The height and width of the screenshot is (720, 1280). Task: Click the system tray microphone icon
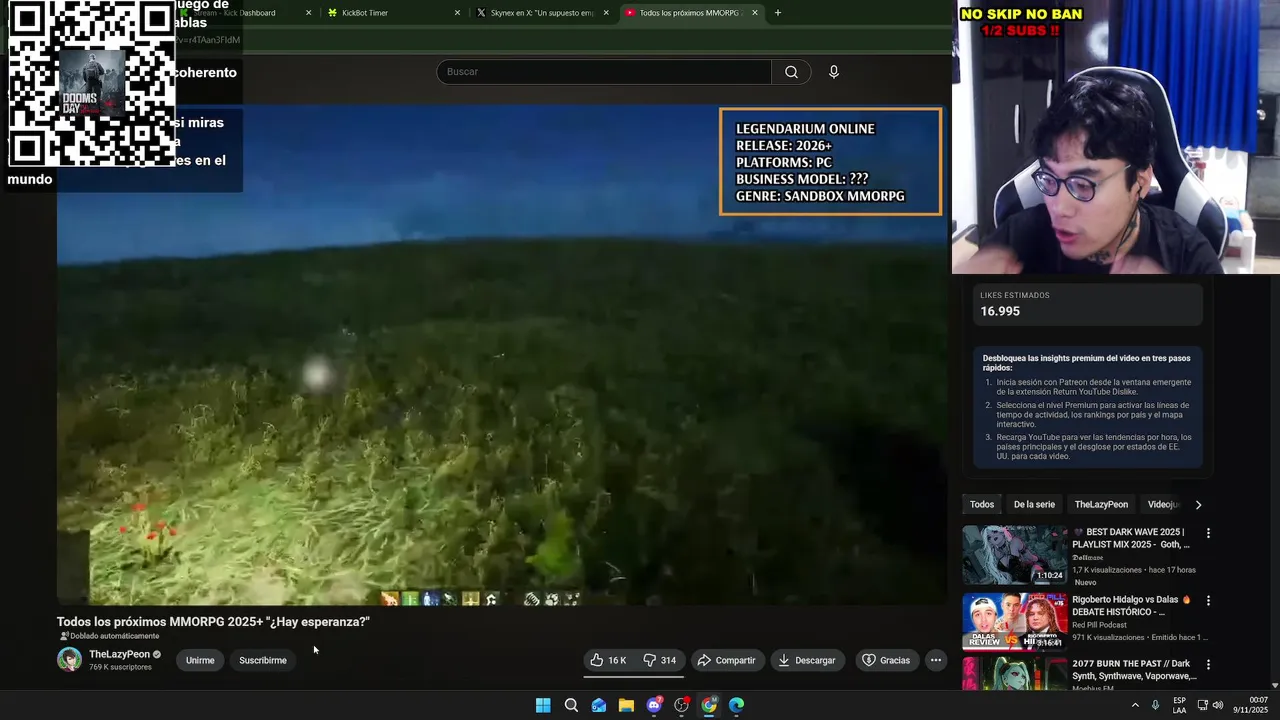[x=1155, y=705]
